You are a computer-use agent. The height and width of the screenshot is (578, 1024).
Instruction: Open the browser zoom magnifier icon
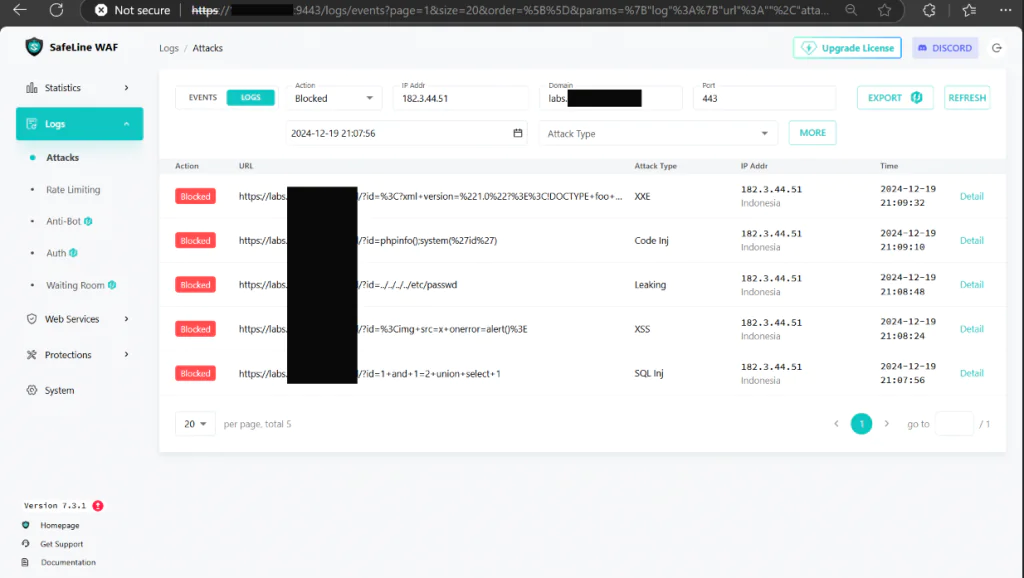click(851, 10)
